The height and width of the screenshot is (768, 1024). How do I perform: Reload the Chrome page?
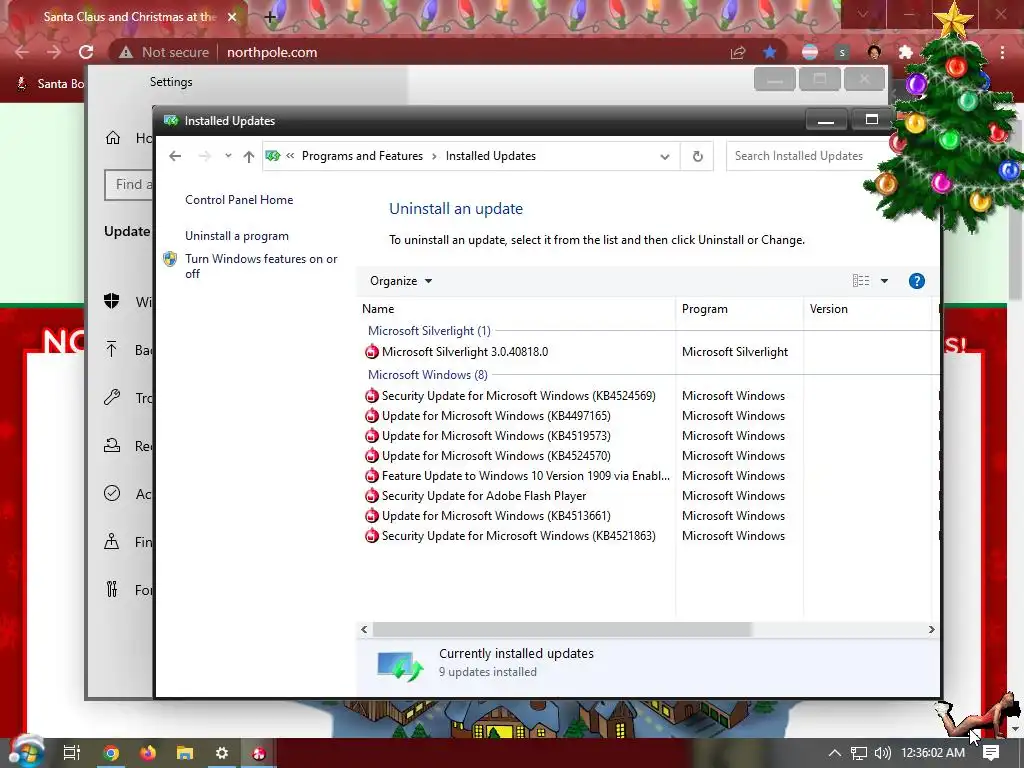(x=86, y=52)
